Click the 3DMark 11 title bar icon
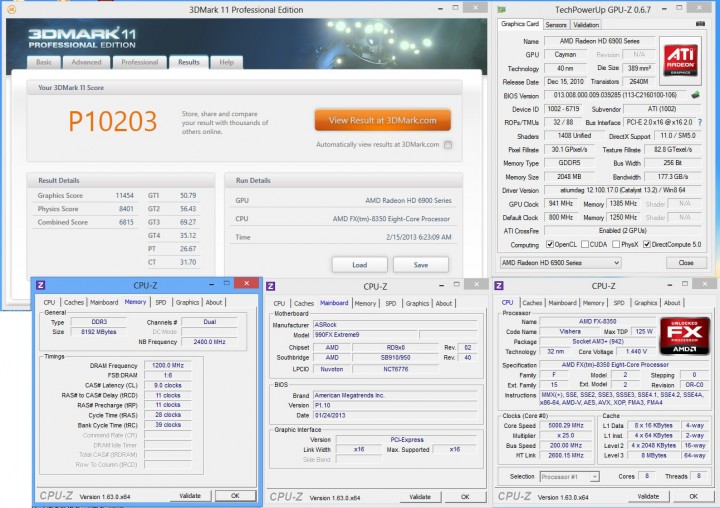Screen dimensions: 720x508 point(11,9)
